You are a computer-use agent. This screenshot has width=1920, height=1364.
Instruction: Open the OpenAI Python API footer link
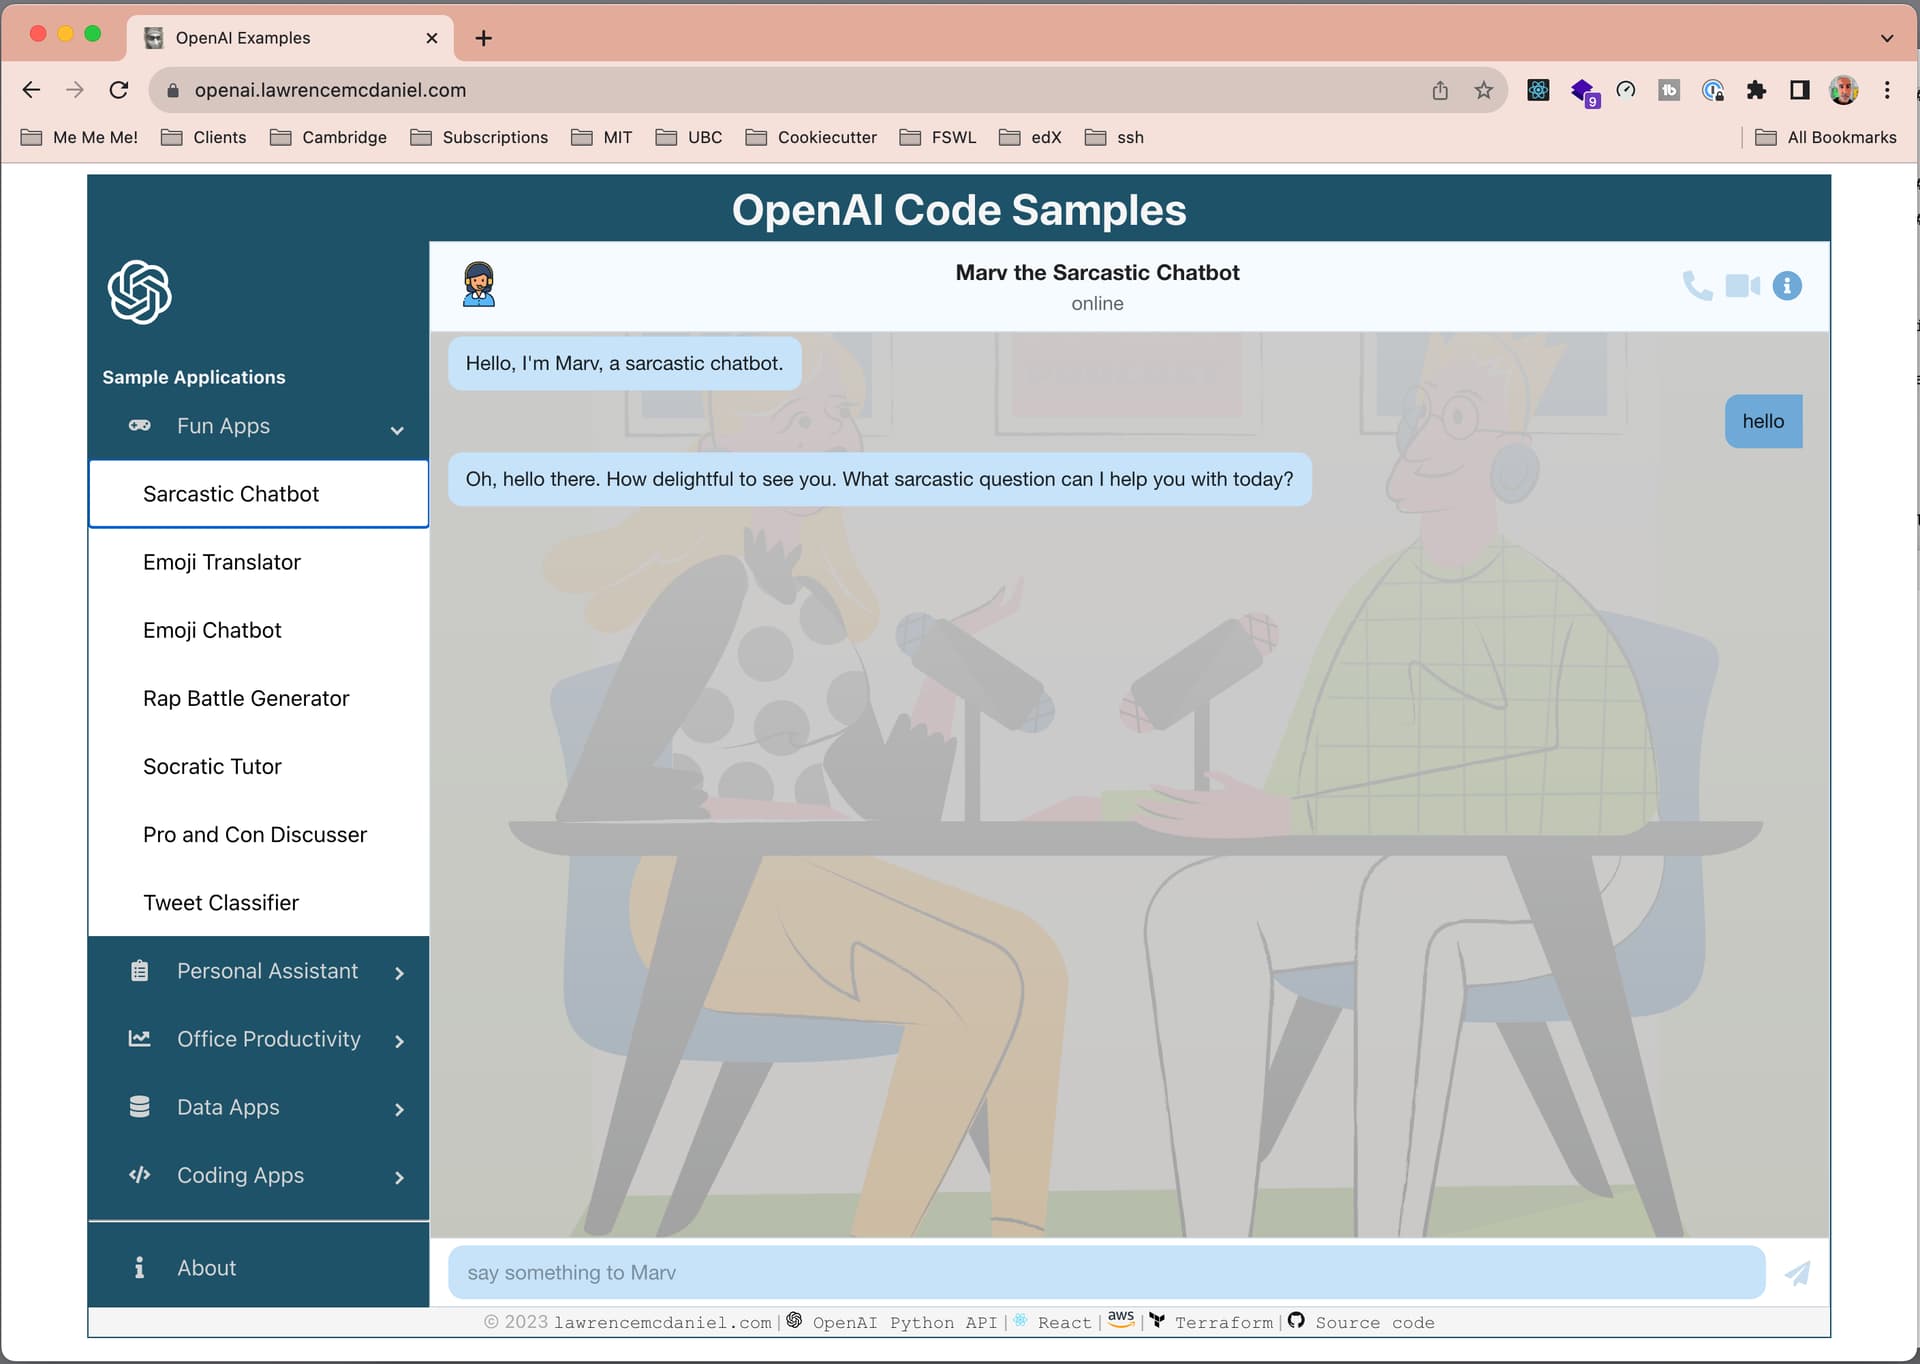tap(904, 1322)
